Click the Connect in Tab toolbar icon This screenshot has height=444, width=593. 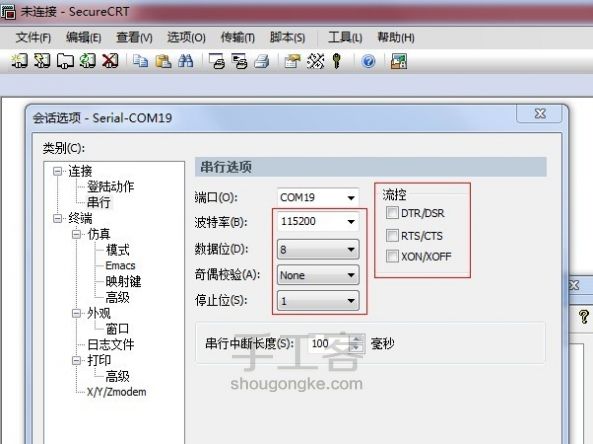coord(65,61)
